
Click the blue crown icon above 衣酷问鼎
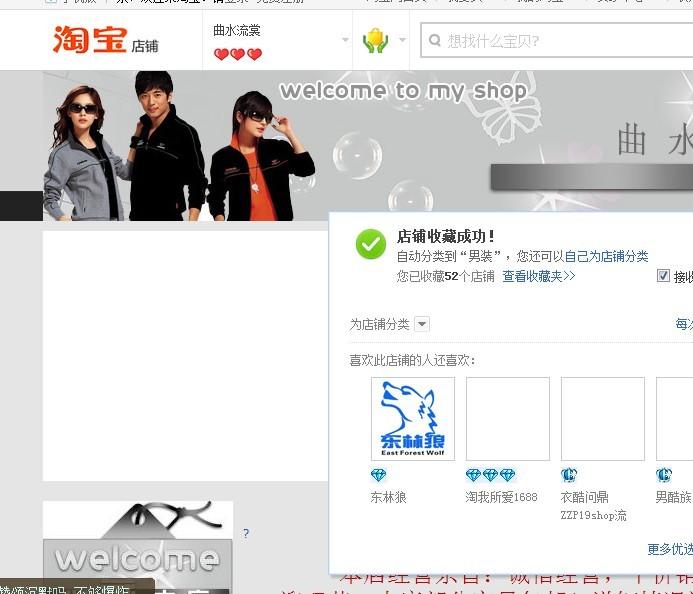[569, 475]
